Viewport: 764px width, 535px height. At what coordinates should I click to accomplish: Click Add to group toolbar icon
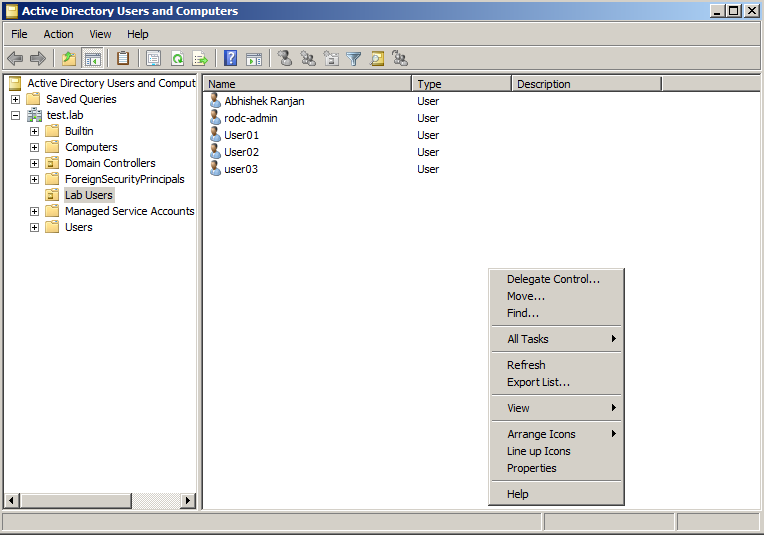point(400,58)
